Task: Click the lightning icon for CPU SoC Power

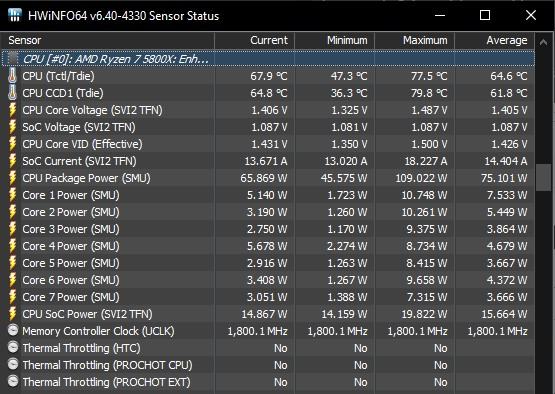Action: pos(12,314)
